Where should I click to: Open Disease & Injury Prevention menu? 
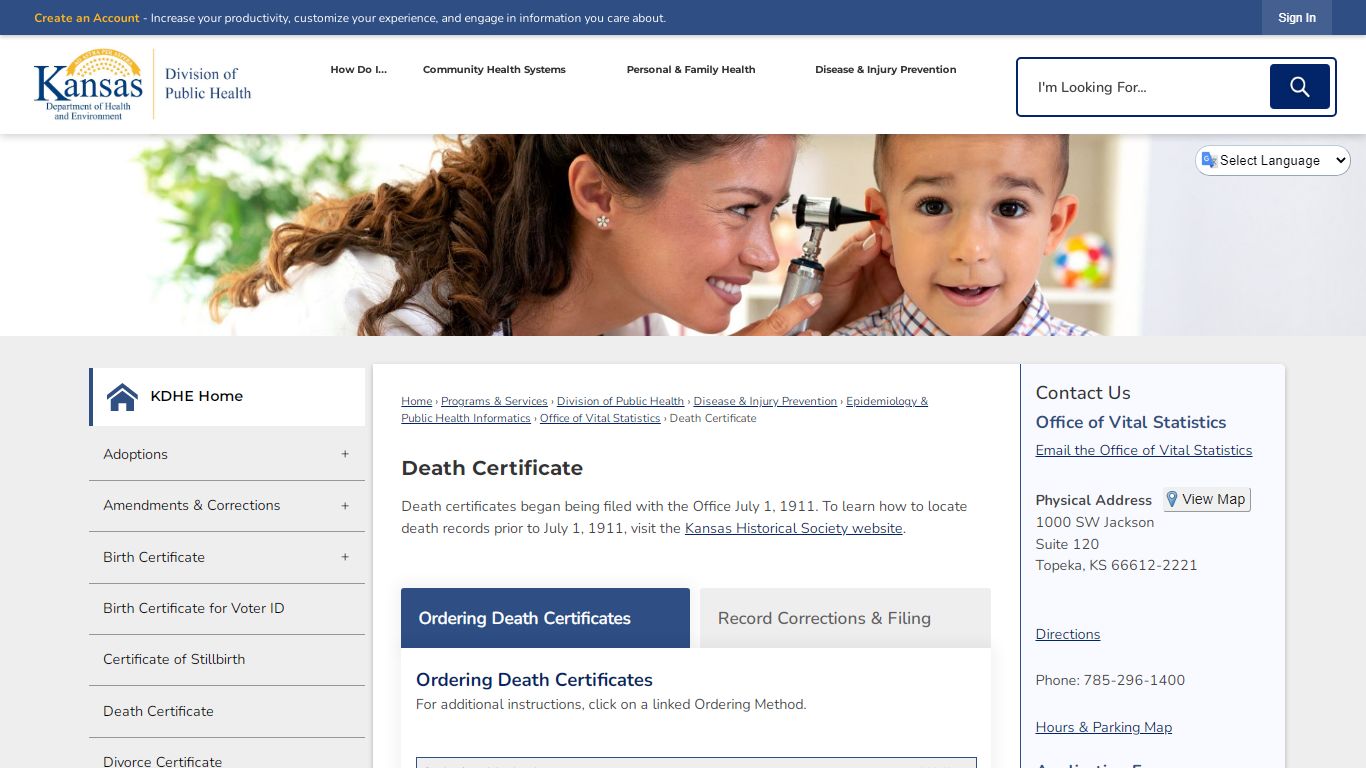[x=885, y=70]
